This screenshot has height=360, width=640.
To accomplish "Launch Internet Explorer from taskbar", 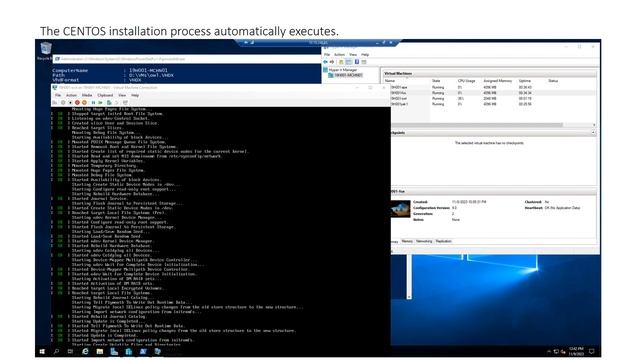I will coord(85,351).
